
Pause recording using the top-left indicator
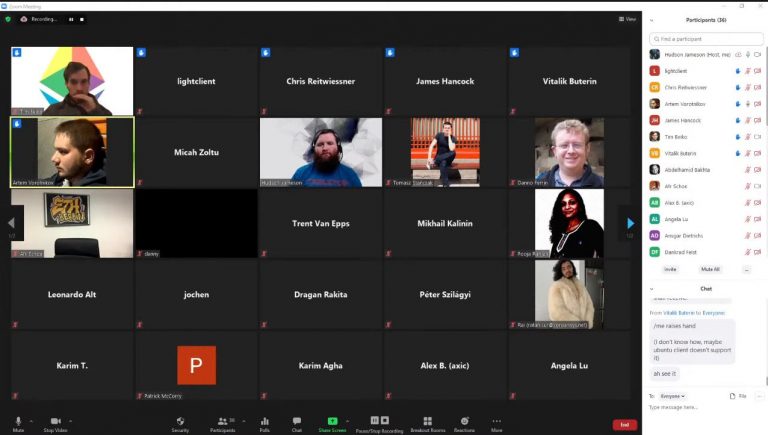click(71, 19)
